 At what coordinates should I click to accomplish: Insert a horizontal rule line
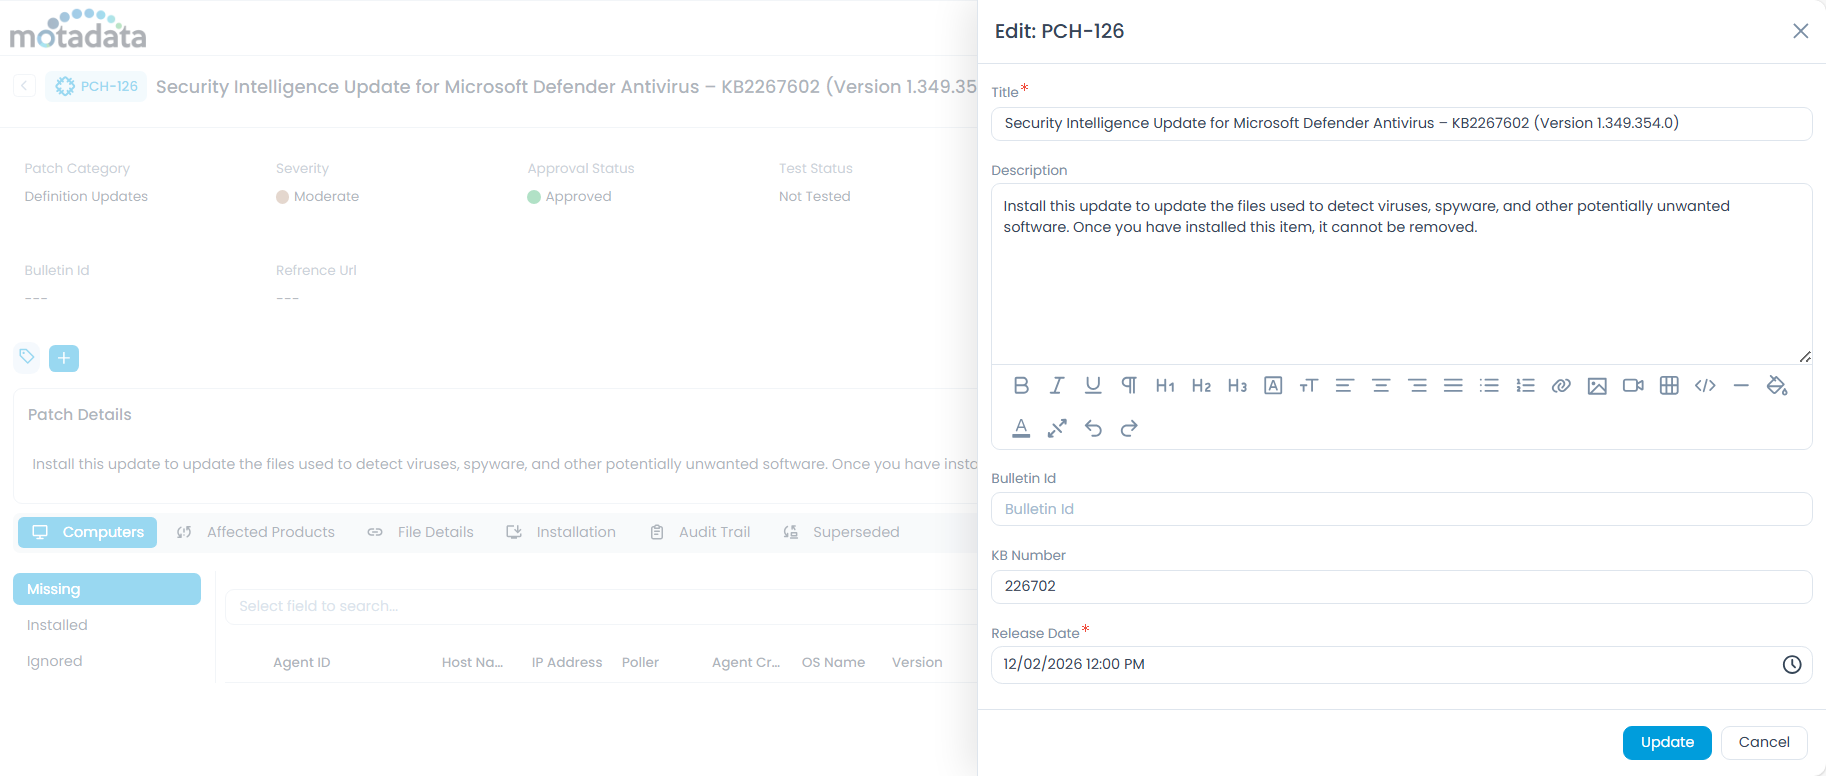click(1741, 386)
